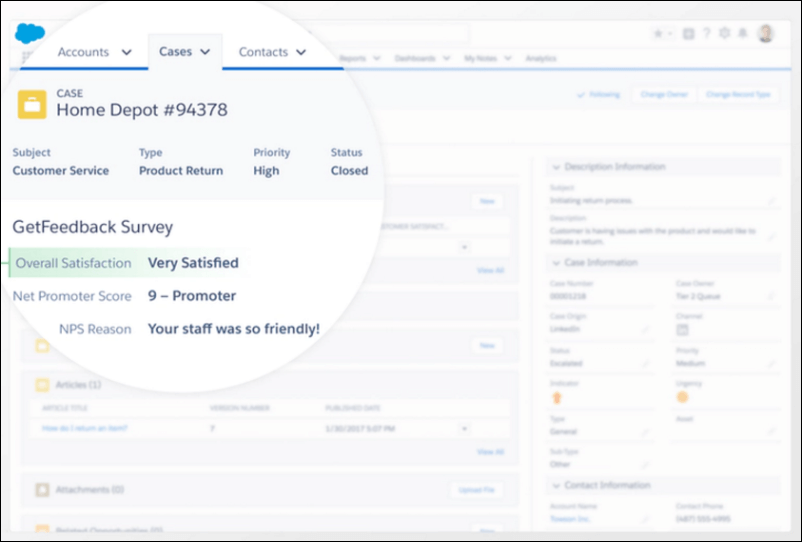The width and height of the screenshot is (802, 542).
Task: Click the GetFeedback Survey heading
Action: click(x=93, y=227)
